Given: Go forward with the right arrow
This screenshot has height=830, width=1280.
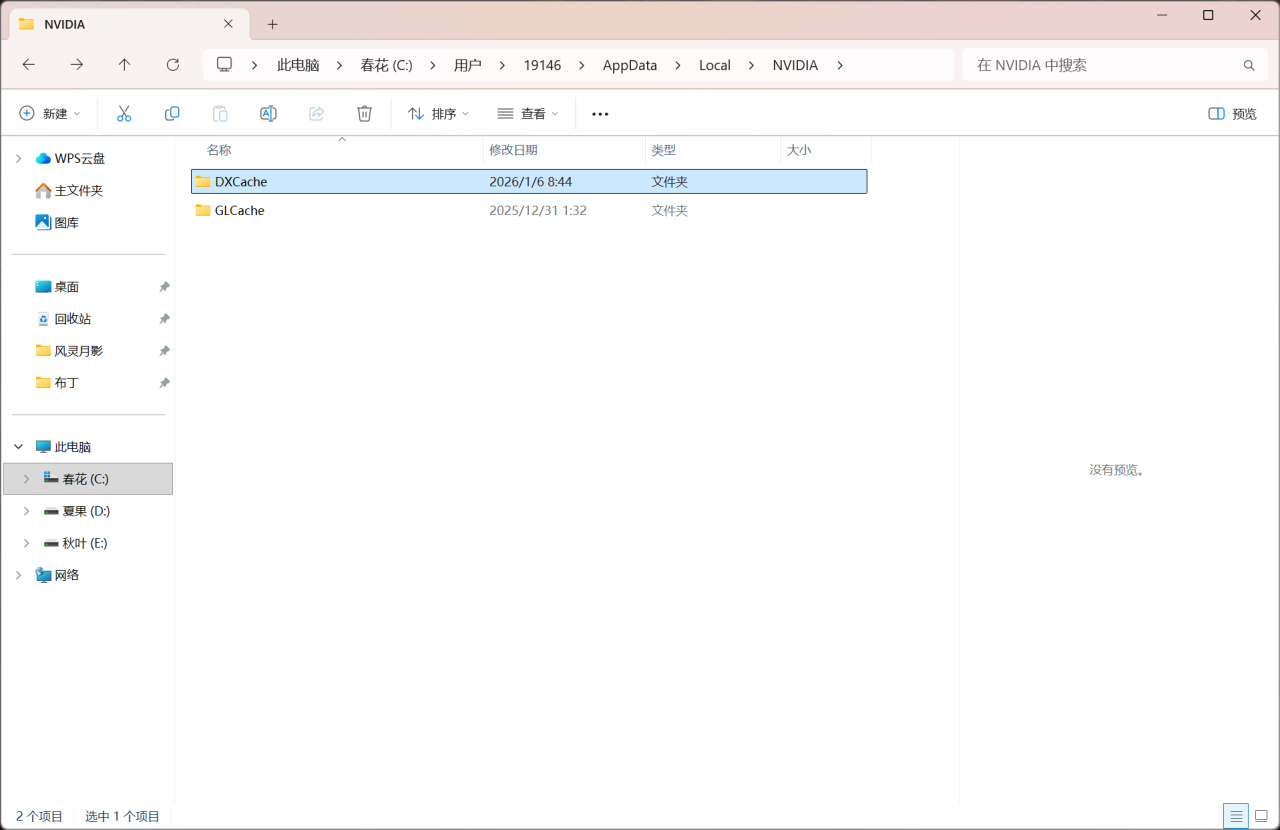Looking at the screenshot, I should [x=77, y=65].
